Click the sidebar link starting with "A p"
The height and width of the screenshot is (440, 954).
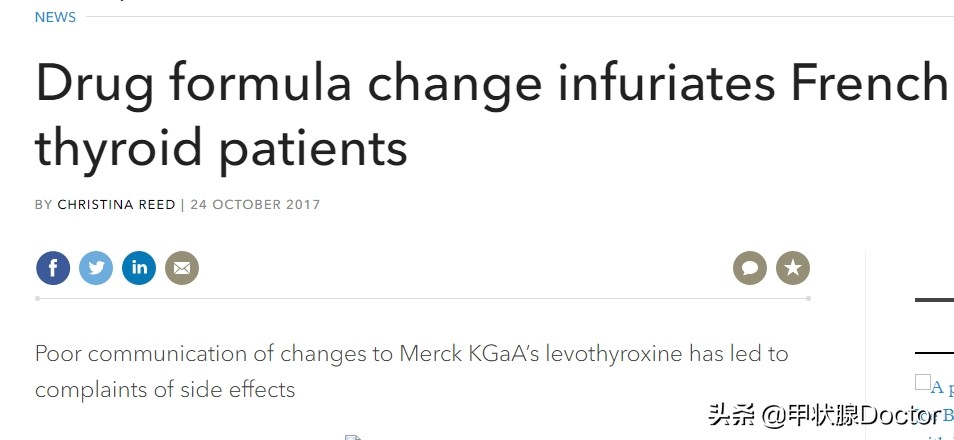tap(942, 387)
